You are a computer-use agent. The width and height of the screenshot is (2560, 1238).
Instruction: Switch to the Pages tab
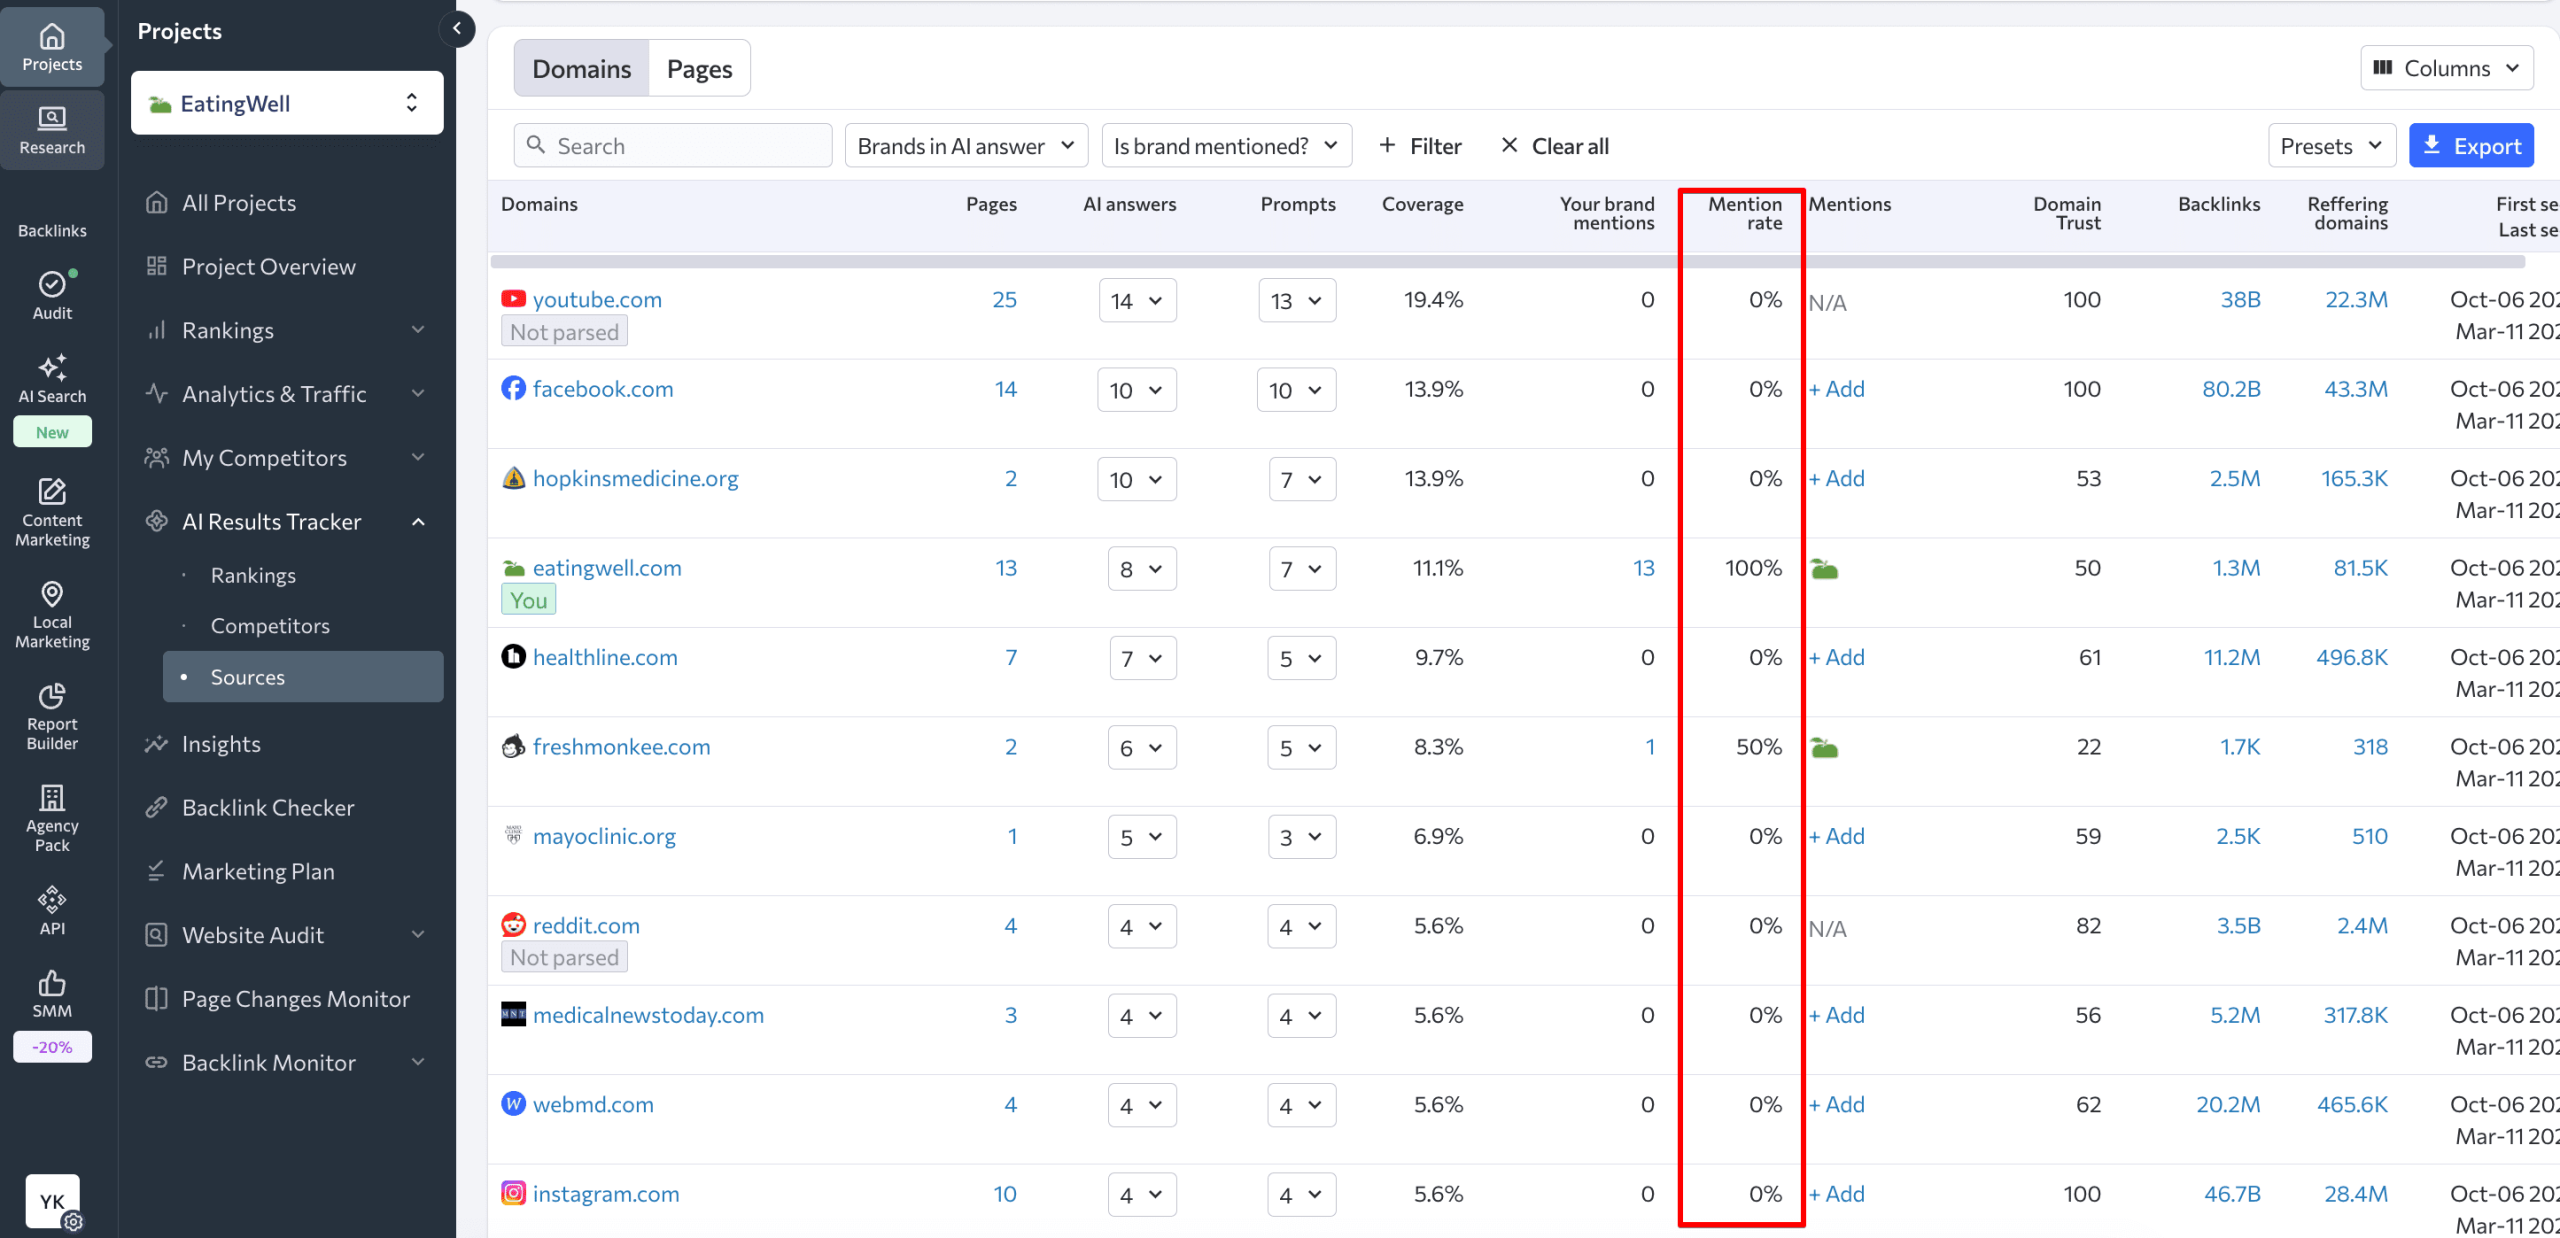click(698, 67)
